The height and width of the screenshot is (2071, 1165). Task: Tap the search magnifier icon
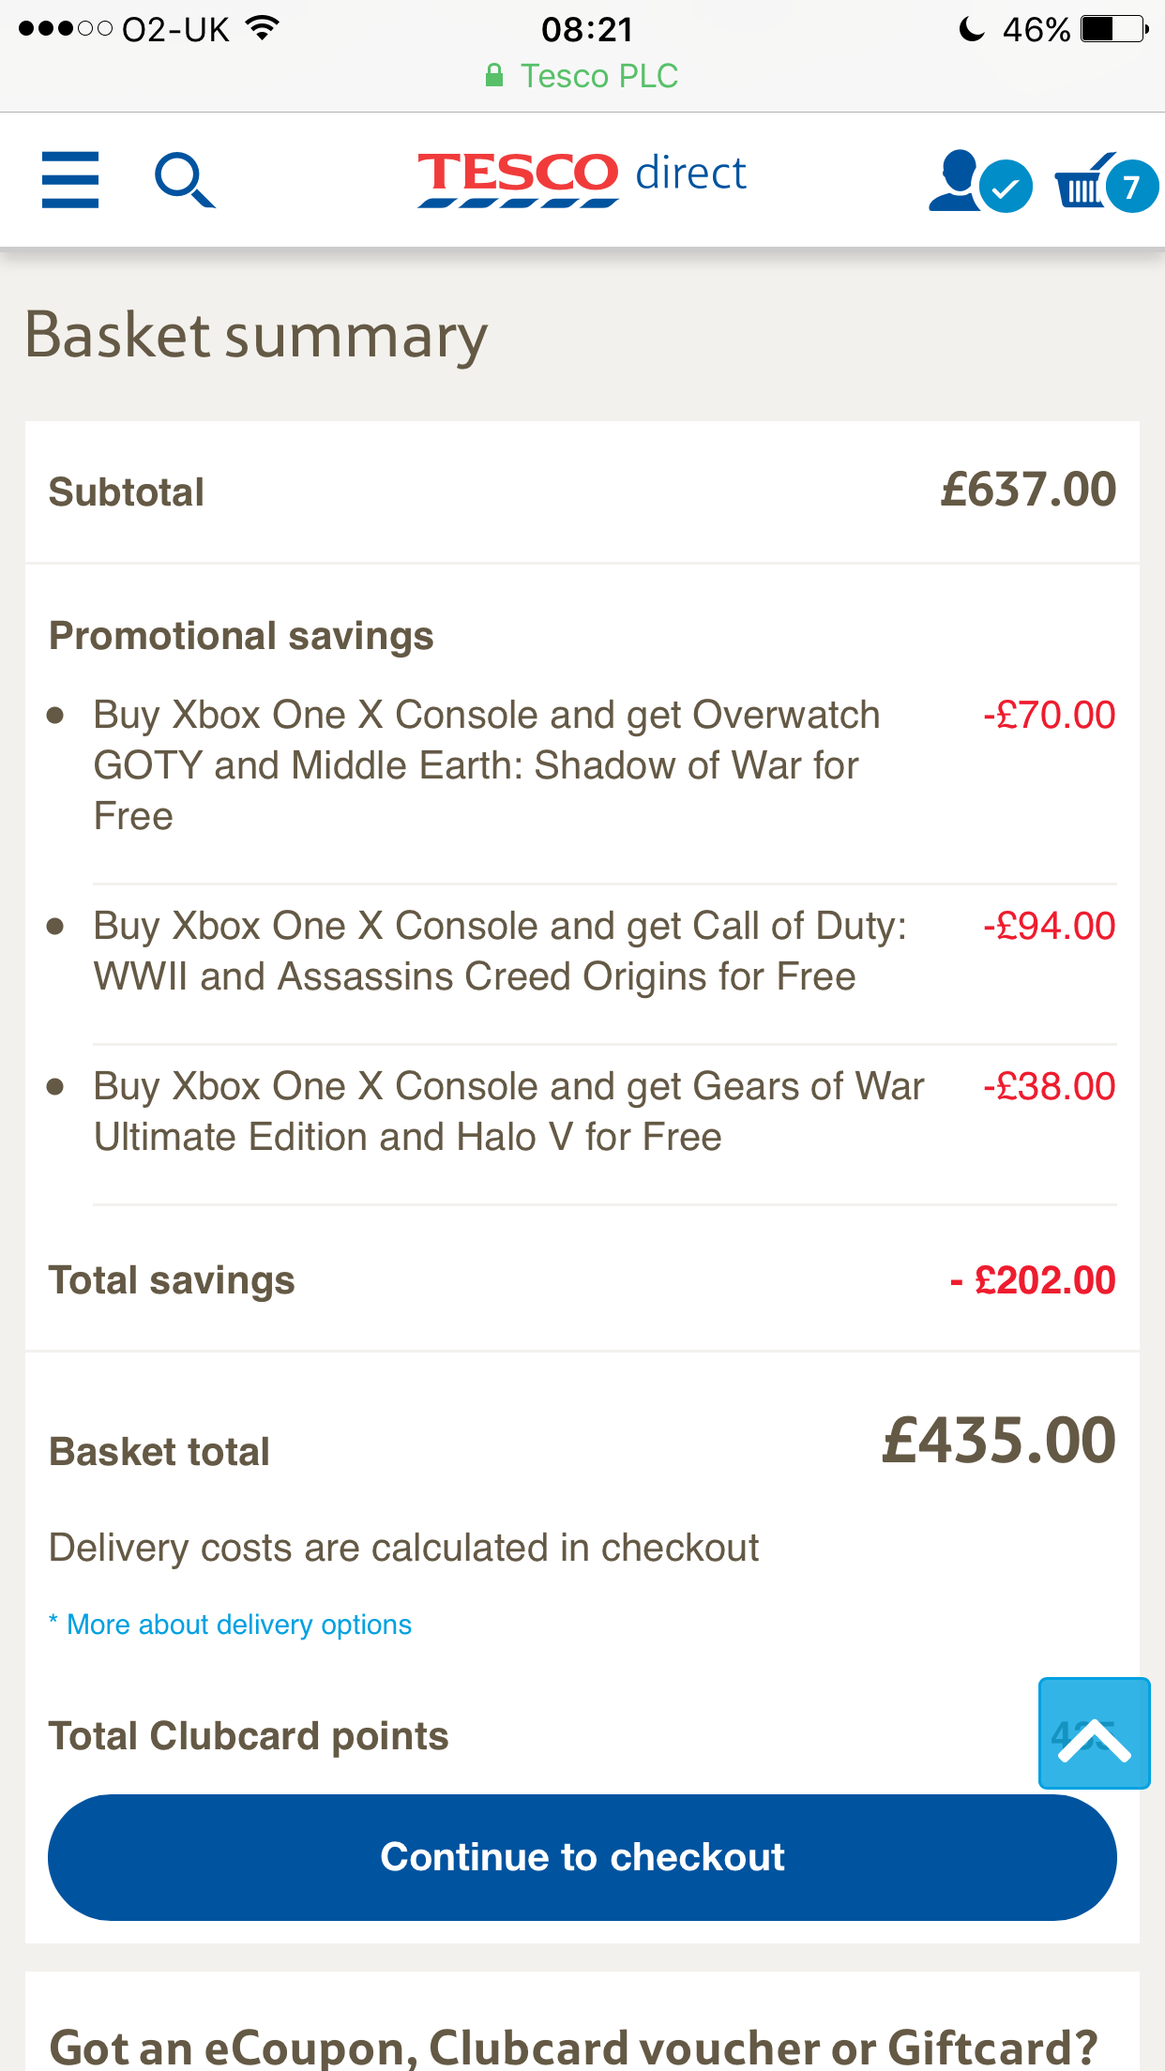(185, 181)
